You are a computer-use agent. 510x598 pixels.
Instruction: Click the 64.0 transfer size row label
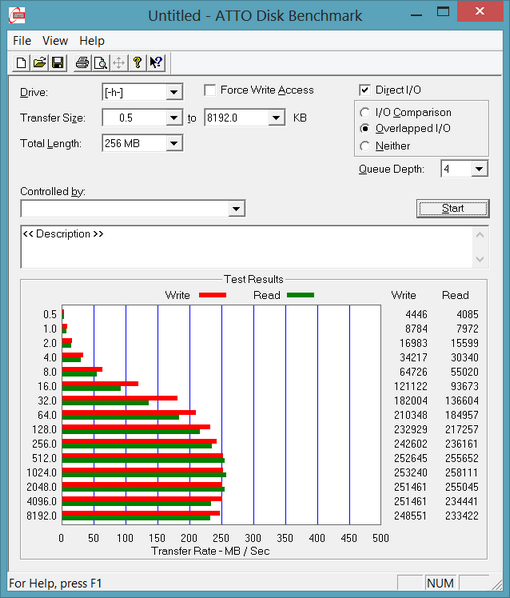point(47,415)
